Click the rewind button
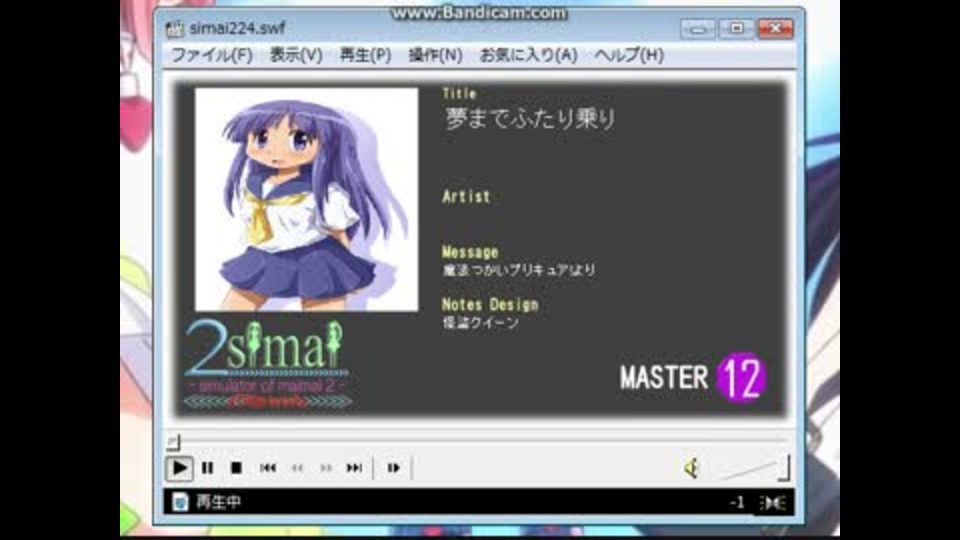Screen dimensions: 960x540 click(x=297, y=468)
